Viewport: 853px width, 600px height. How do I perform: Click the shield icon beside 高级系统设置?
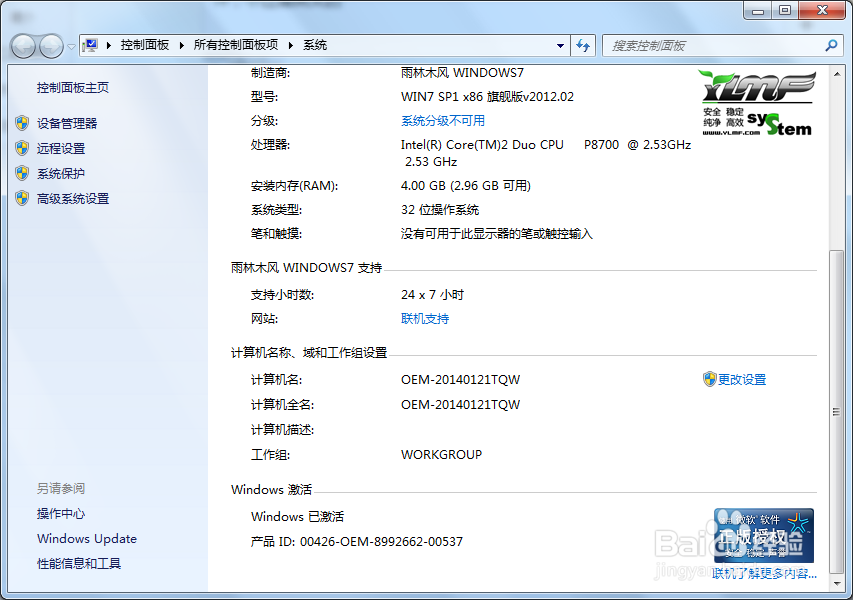[x=22, y=198]
